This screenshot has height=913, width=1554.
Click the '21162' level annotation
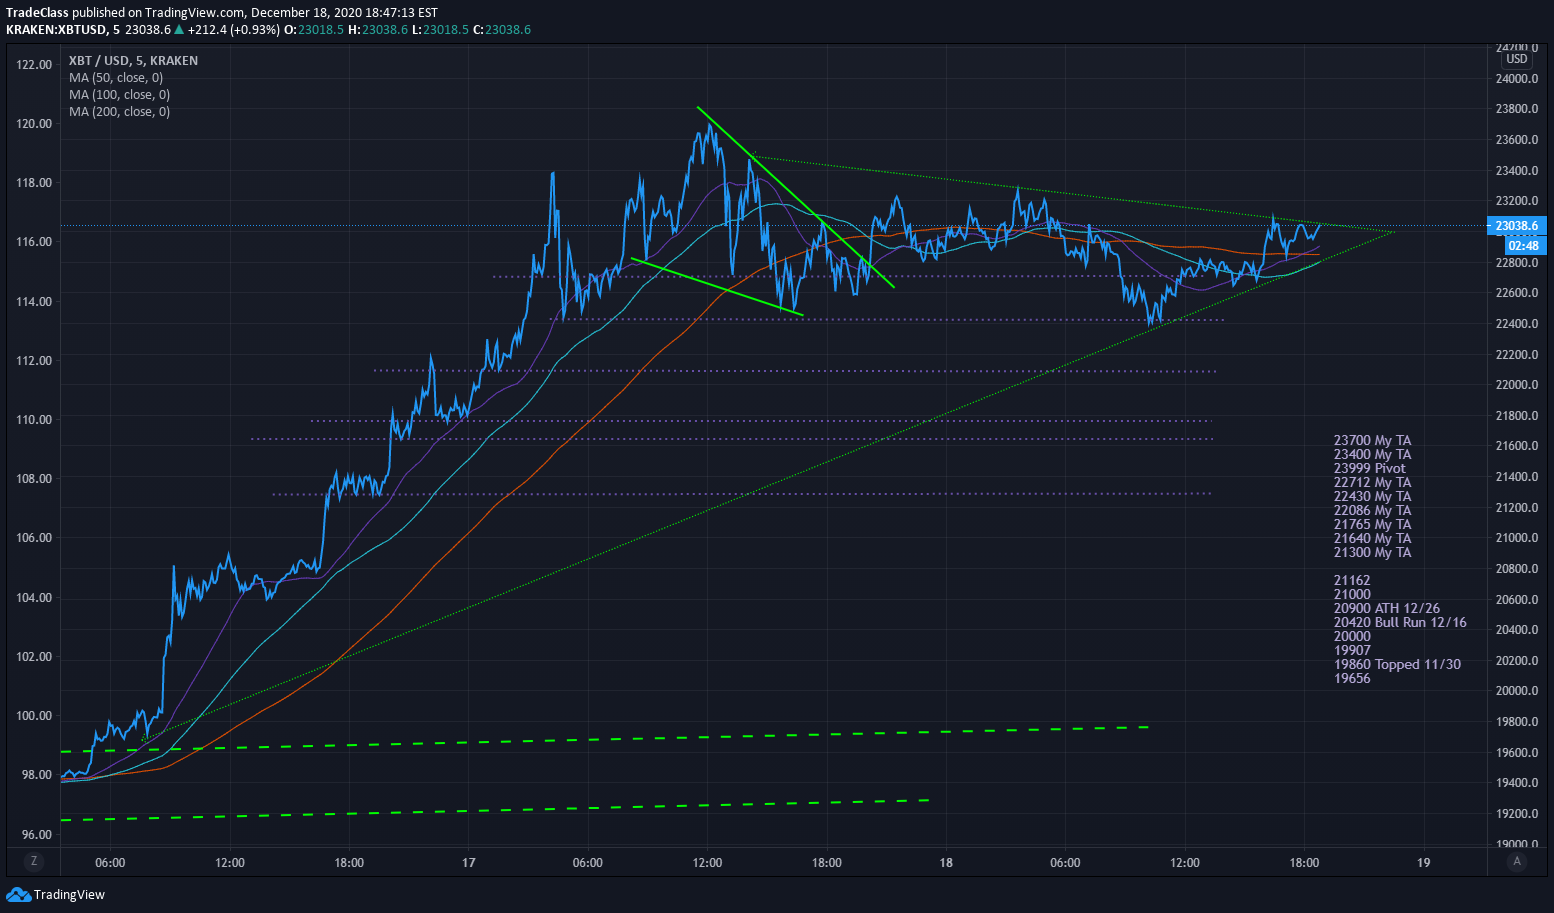click(1352, 580)
